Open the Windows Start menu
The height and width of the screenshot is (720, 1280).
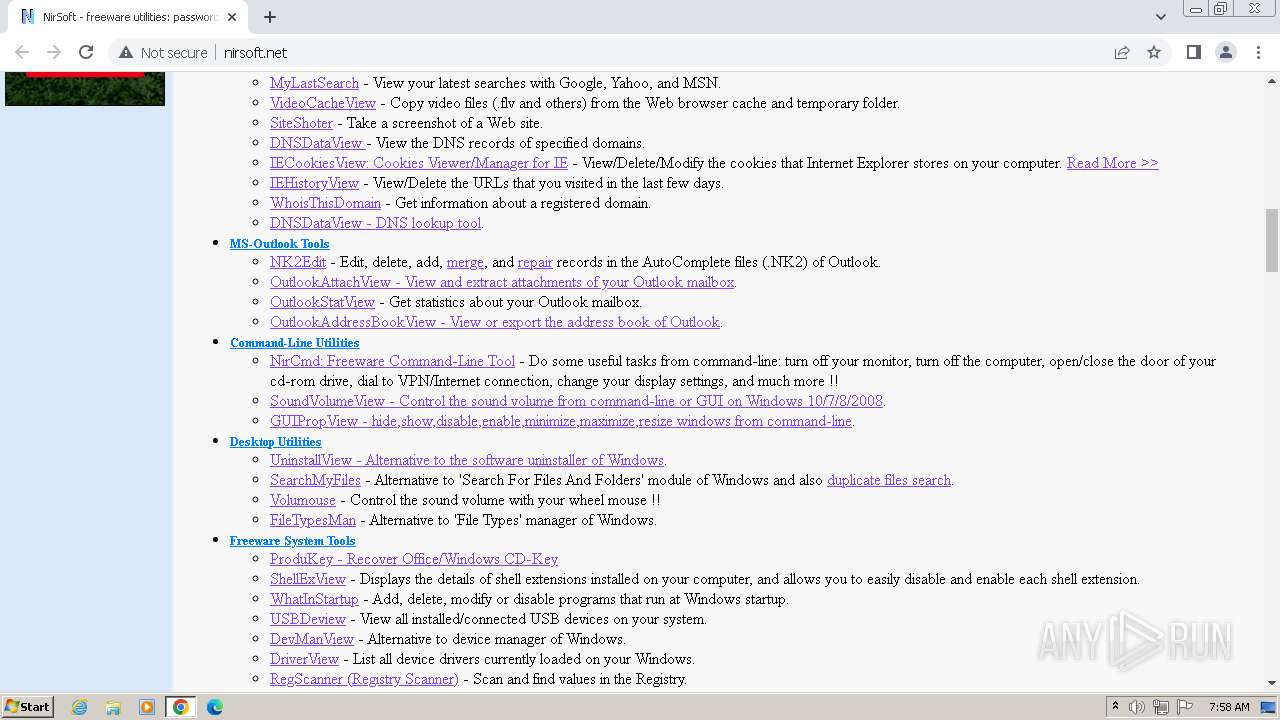28,707
